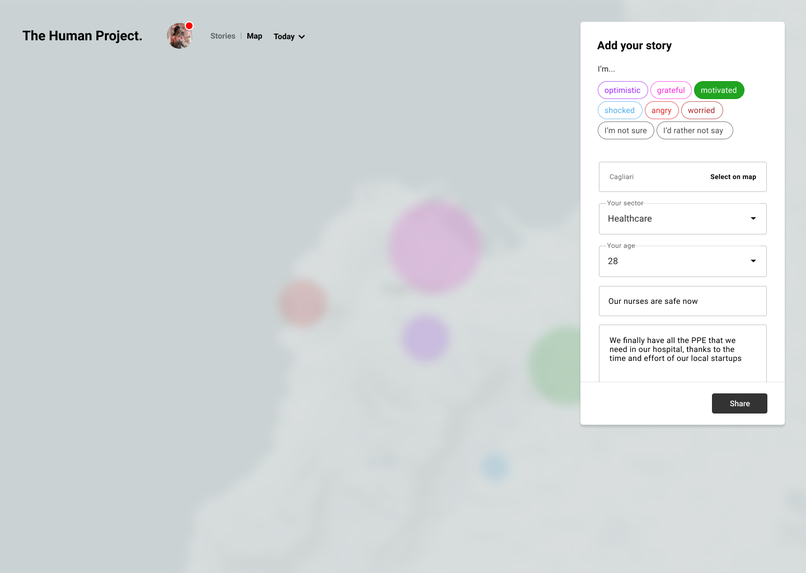The height and width of the screenshot is (573, 806).
Task: Click the story body text area
Action: pos(683,353)
